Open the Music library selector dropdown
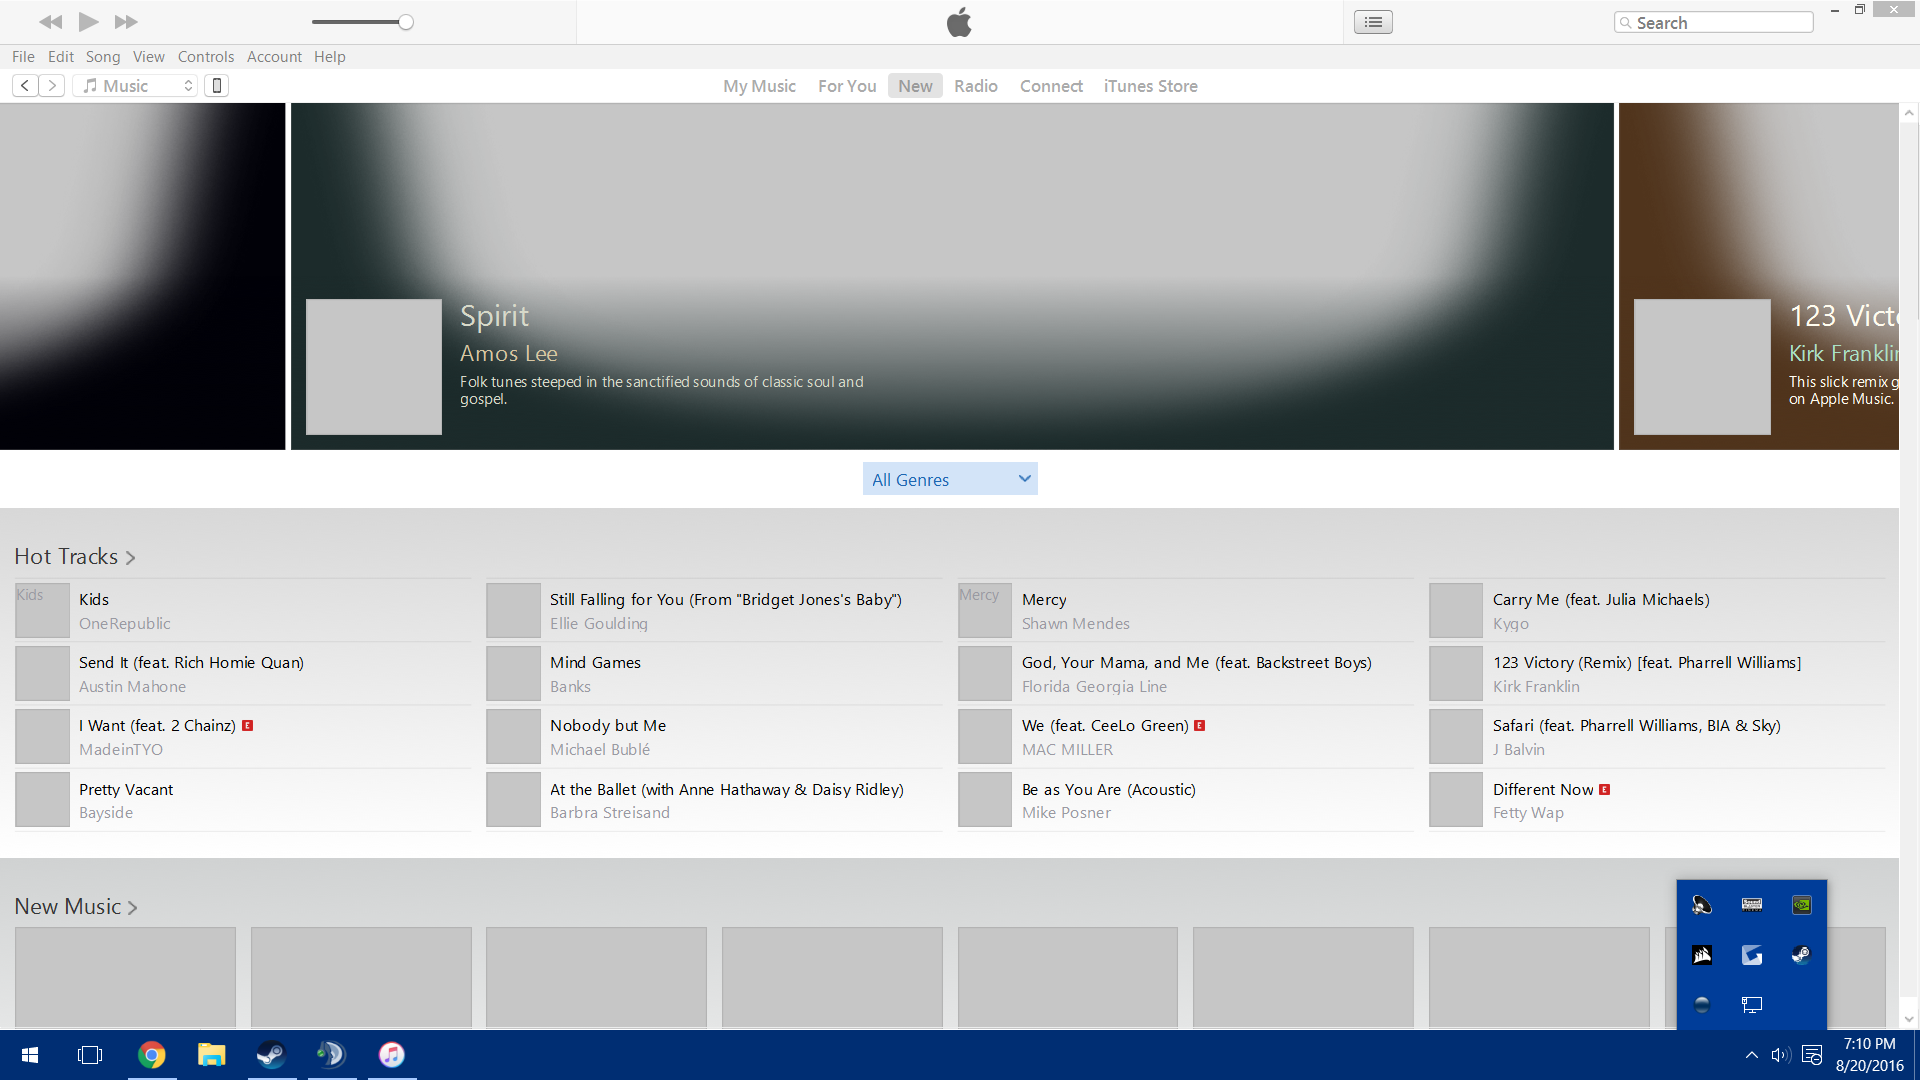 click(x=136, y=86)
